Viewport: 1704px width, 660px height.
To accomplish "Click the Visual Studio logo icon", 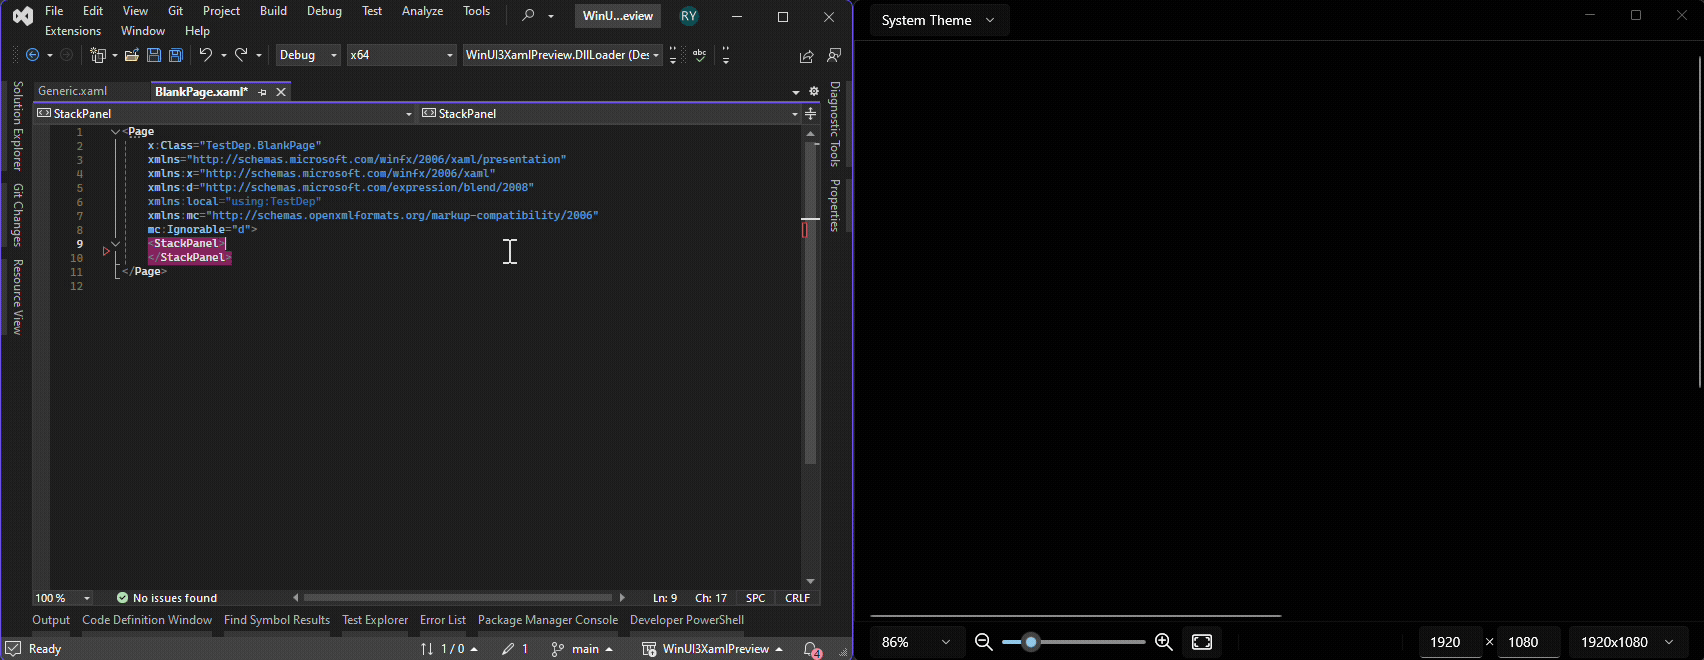I will tap(22, 17).
